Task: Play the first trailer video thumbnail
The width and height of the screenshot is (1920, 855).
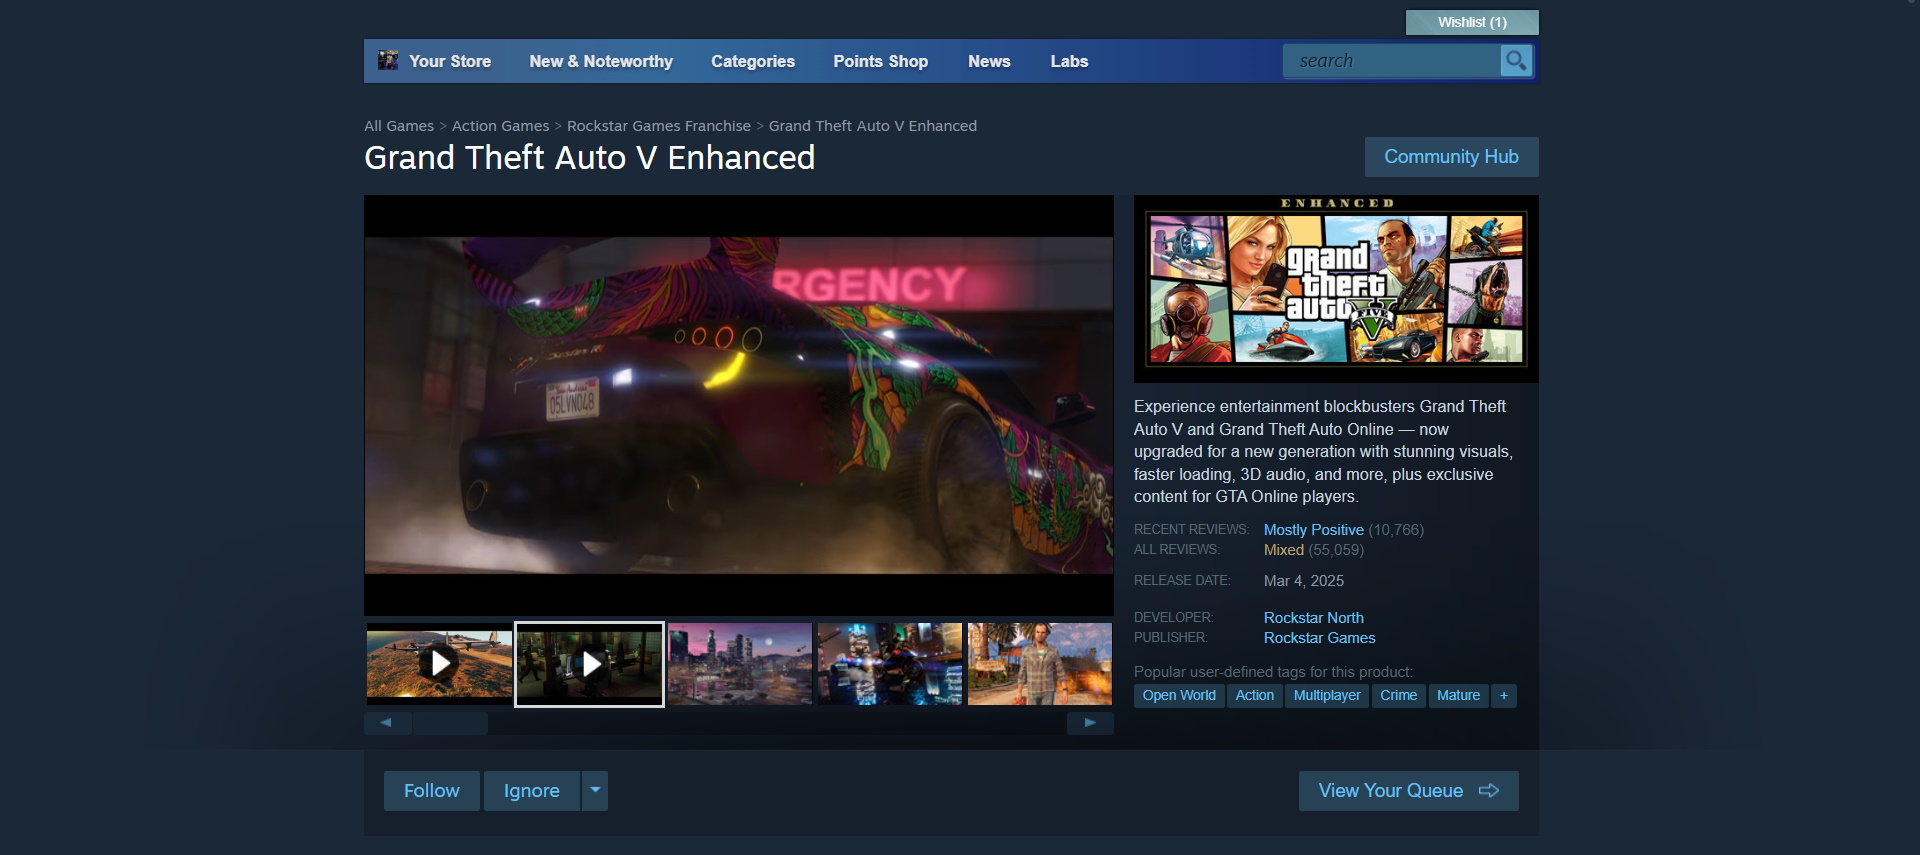Action: [x=439, y=663]
